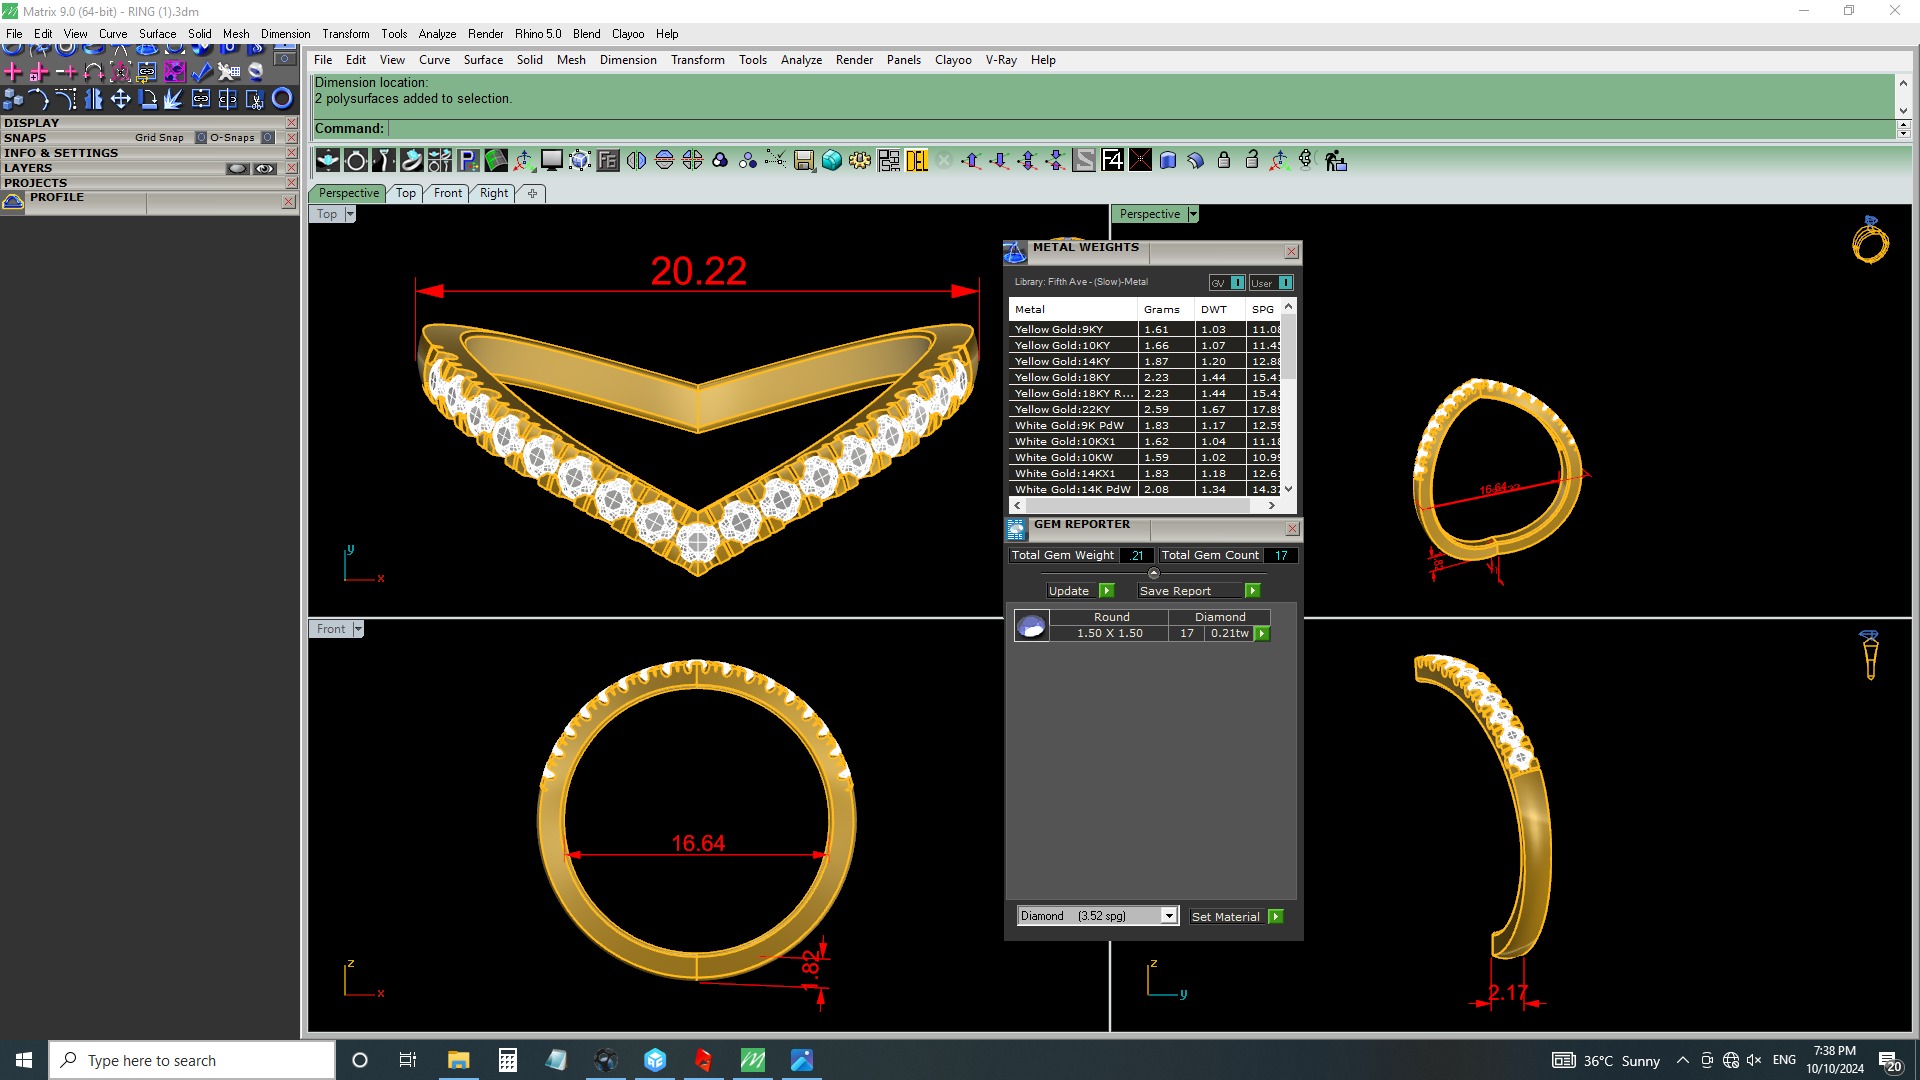Click the four-way move arrows icon
Viewport: 1920px width, 1080px height.
point(120,99)
